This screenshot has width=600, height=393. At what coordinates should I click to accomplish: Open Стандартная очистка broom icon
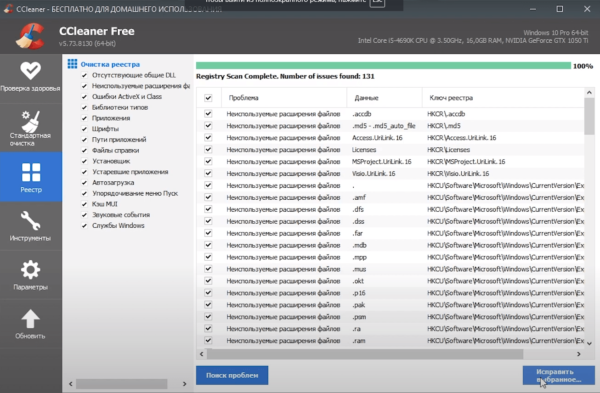pos(31,121)
